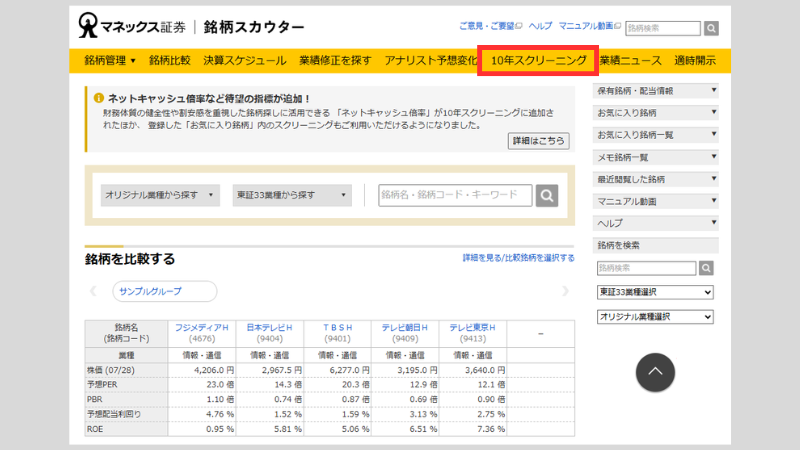
Task: Open 業績ニュース menu item
Action: pos(631,61)
